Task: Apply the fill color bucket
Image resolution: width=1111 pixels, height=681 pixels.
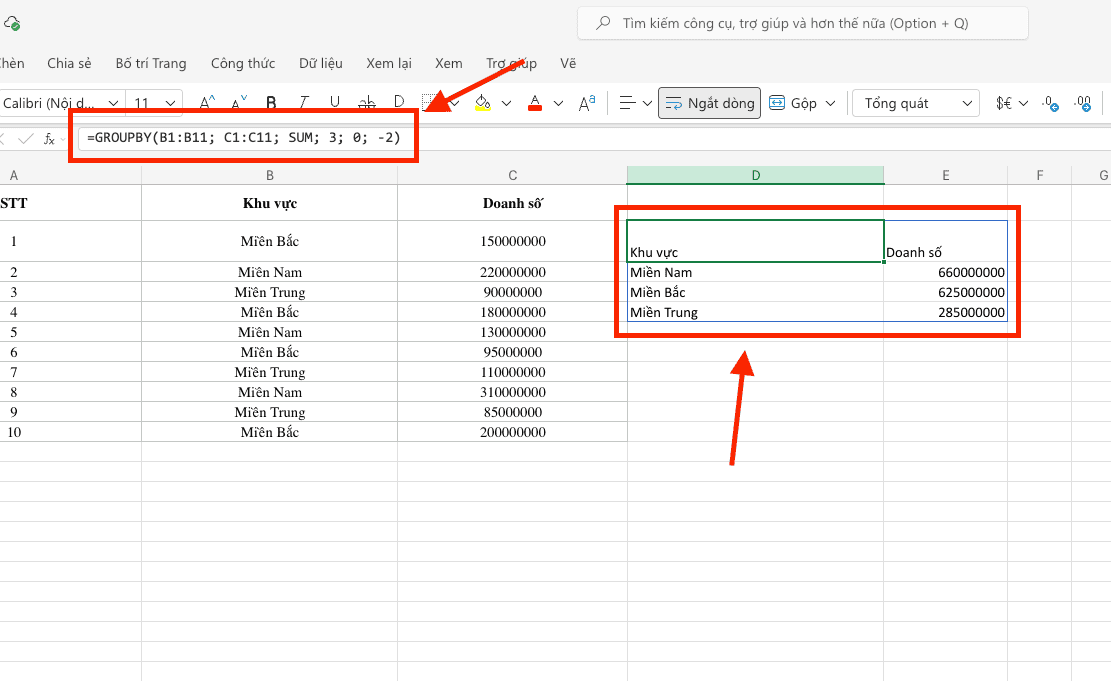Action: (483, 103)
